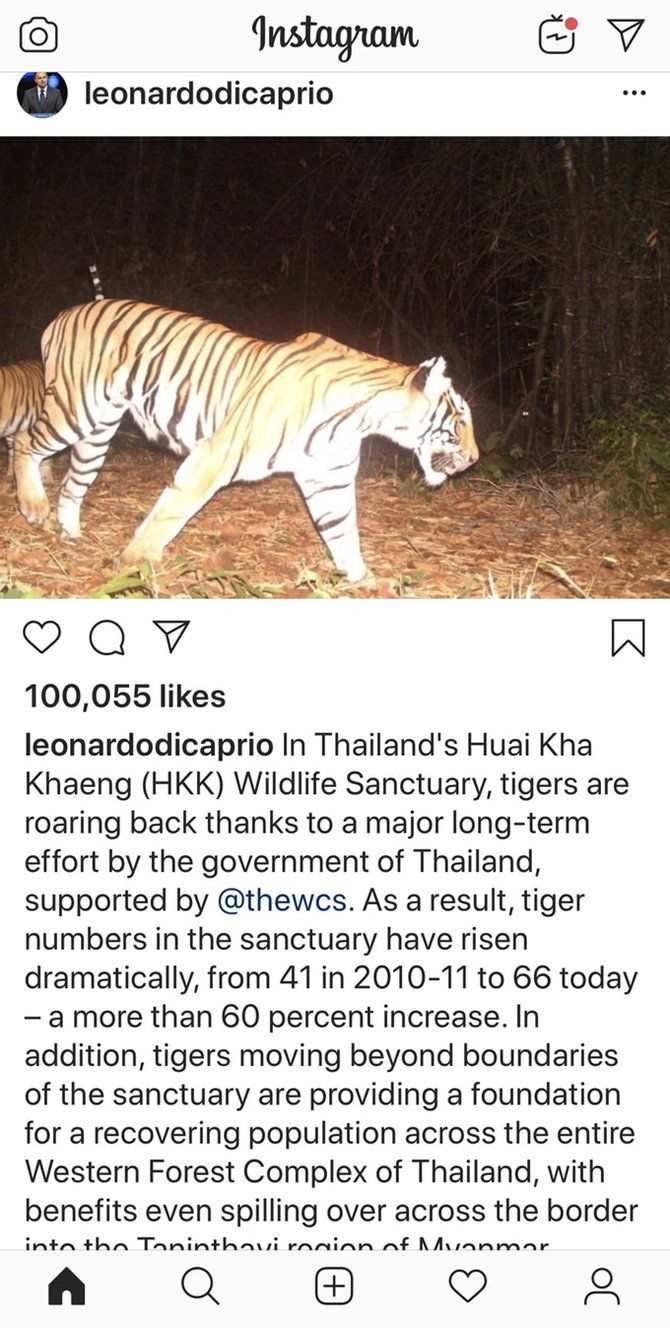This screenshot has width=670, height=1328.
Task: Share the post via paper plane
Action: pyautogui.click(x=170, y=637)
